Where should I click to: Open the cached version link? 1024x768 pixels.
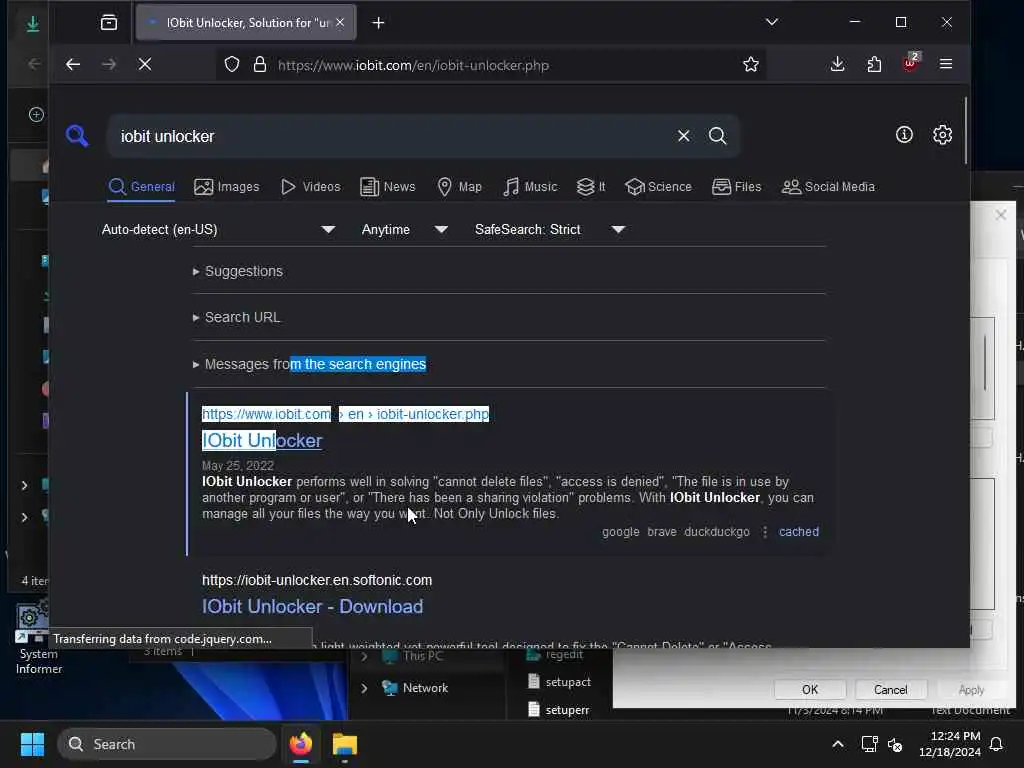[799, 532]
